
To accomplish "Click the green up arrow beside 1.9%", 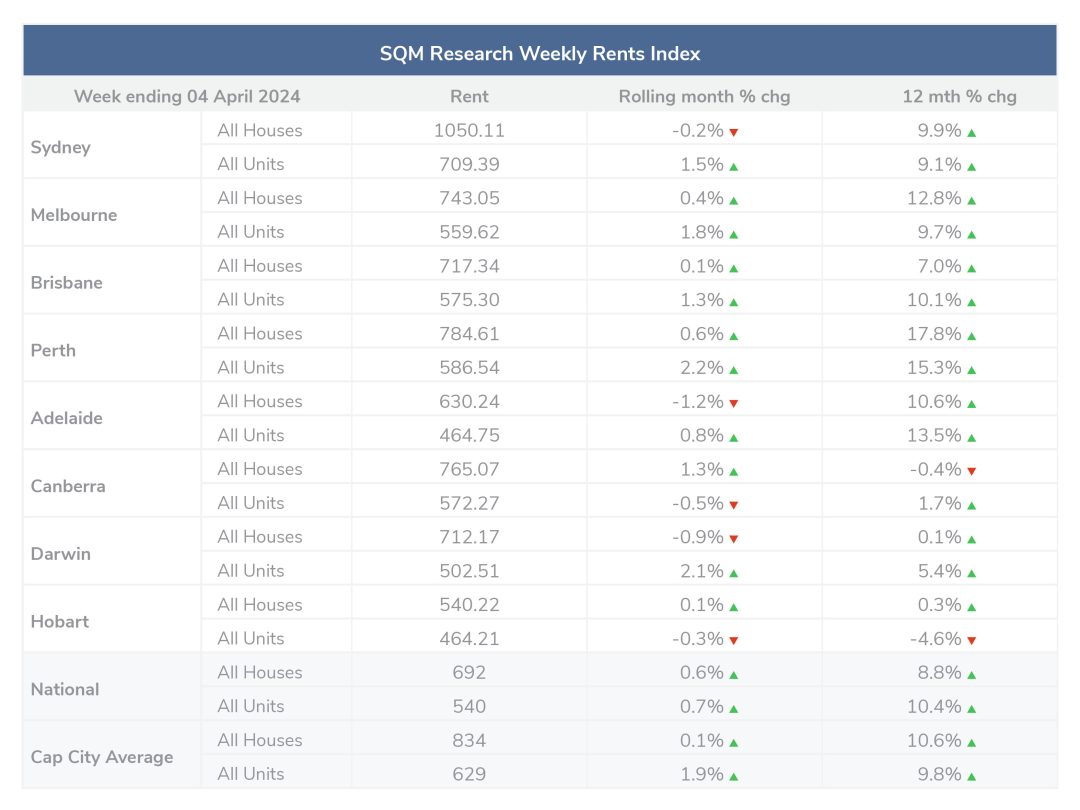I will 734,777.
